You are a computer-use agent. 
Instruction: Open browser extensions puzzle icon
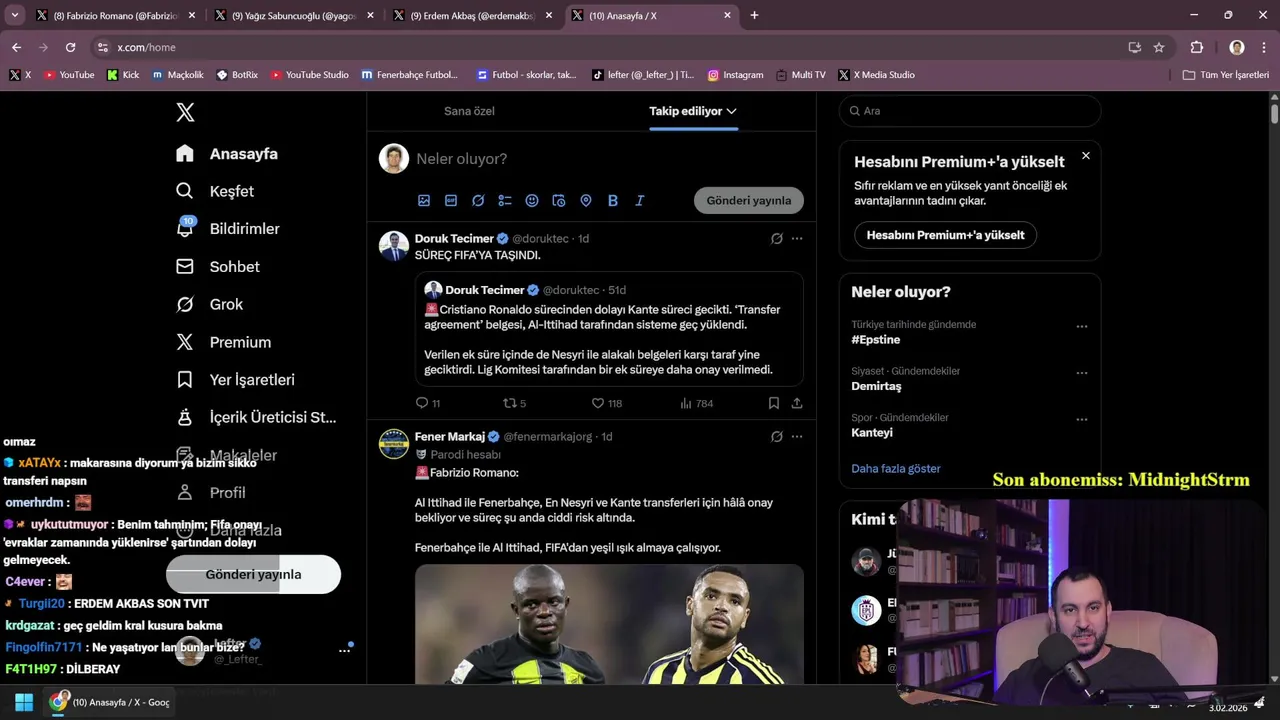[1197, 47]
